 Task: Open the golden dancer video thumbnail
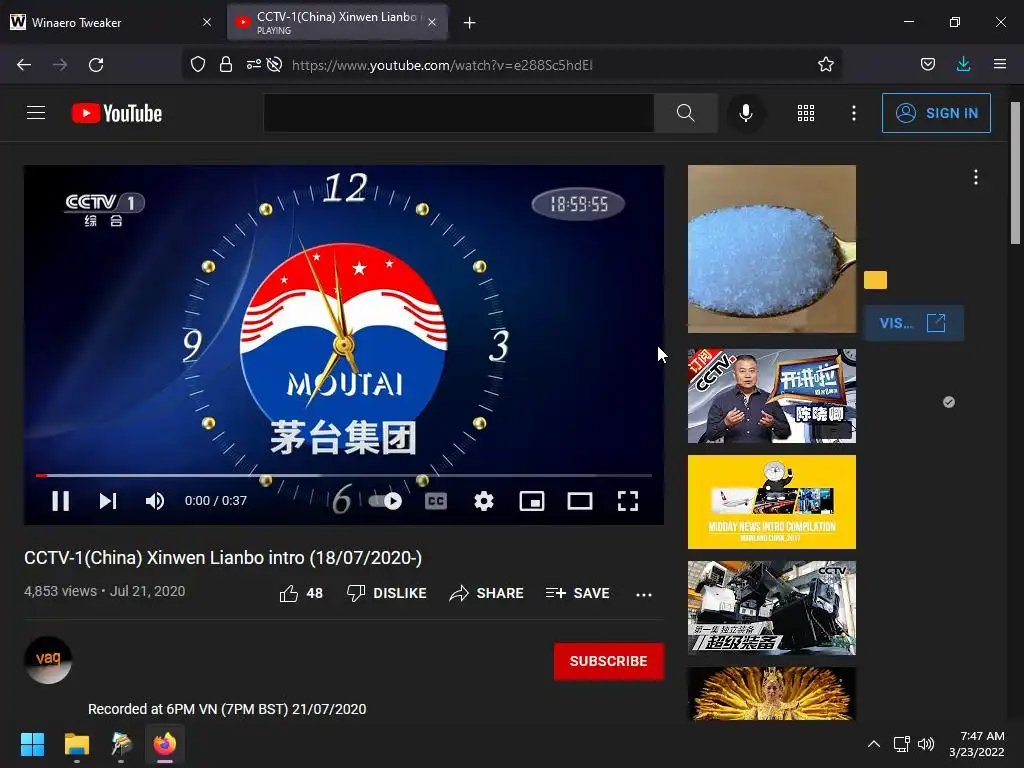tap(771, 693)
